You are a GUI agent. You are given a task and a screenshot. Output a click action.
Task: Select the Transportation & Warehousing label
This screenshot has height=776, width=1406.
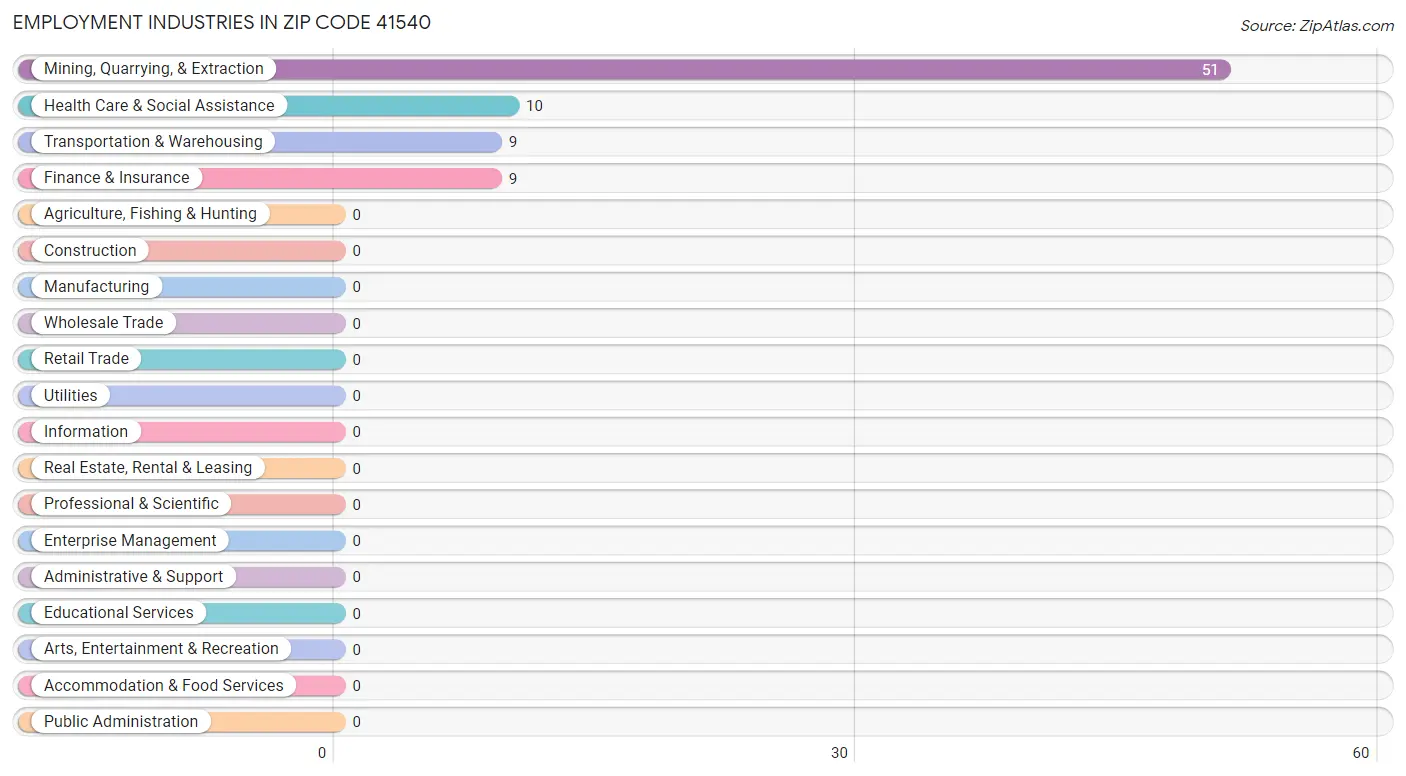[153, 142]
